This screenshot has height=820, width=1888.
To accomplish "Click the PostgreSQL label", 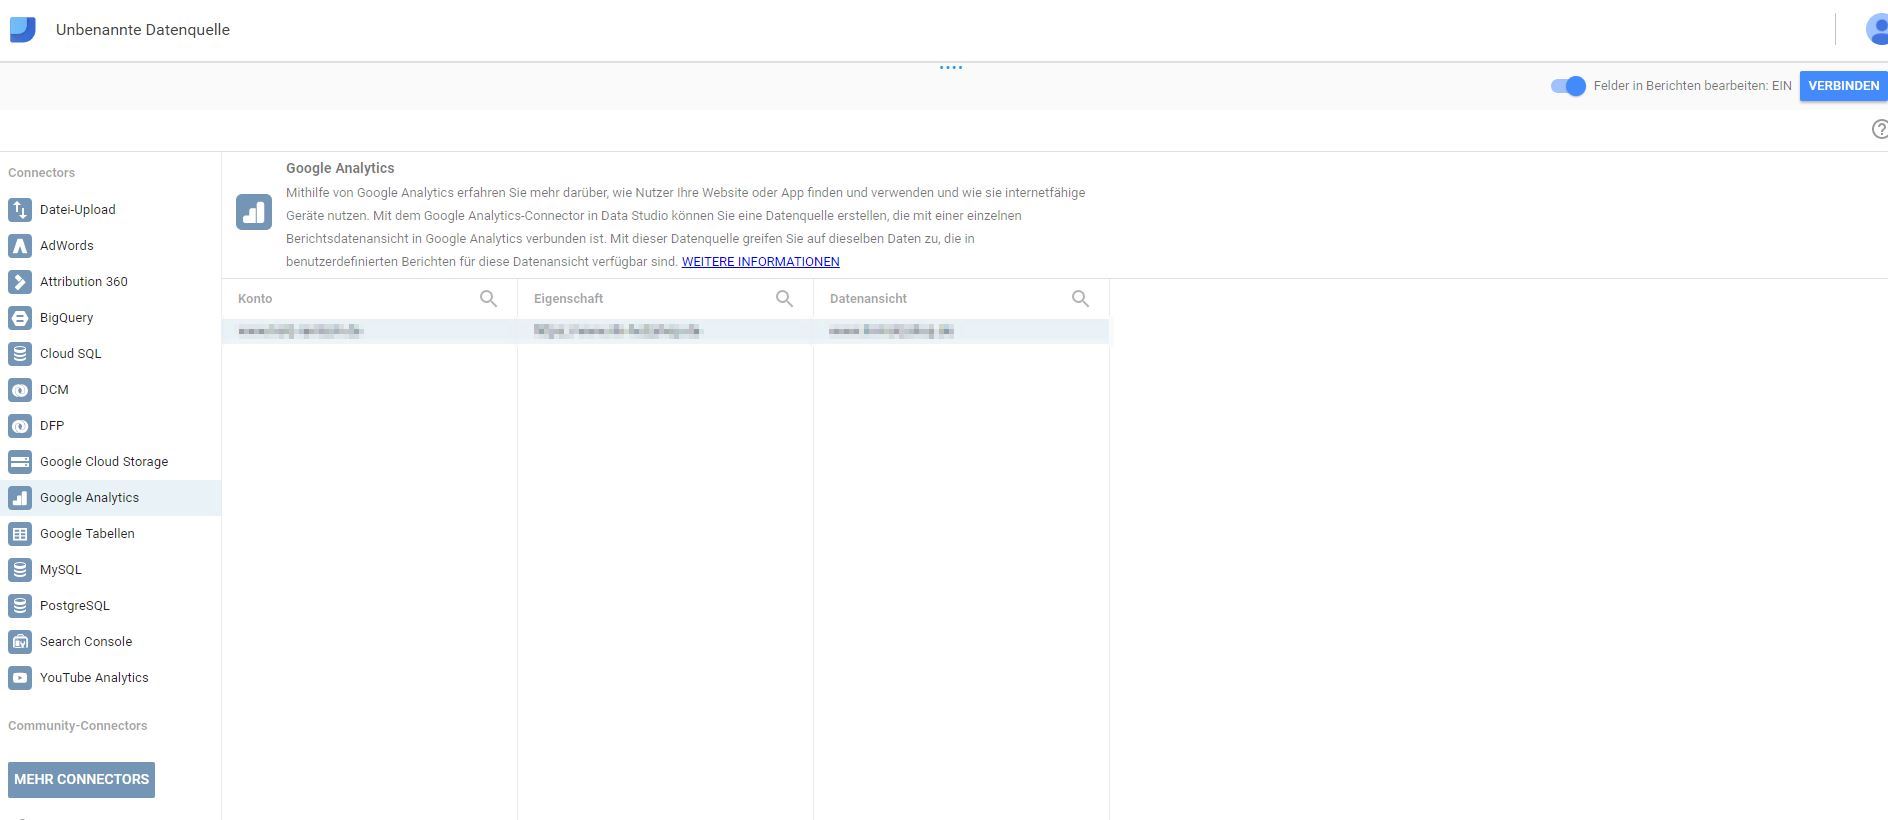I will point(75,606).
